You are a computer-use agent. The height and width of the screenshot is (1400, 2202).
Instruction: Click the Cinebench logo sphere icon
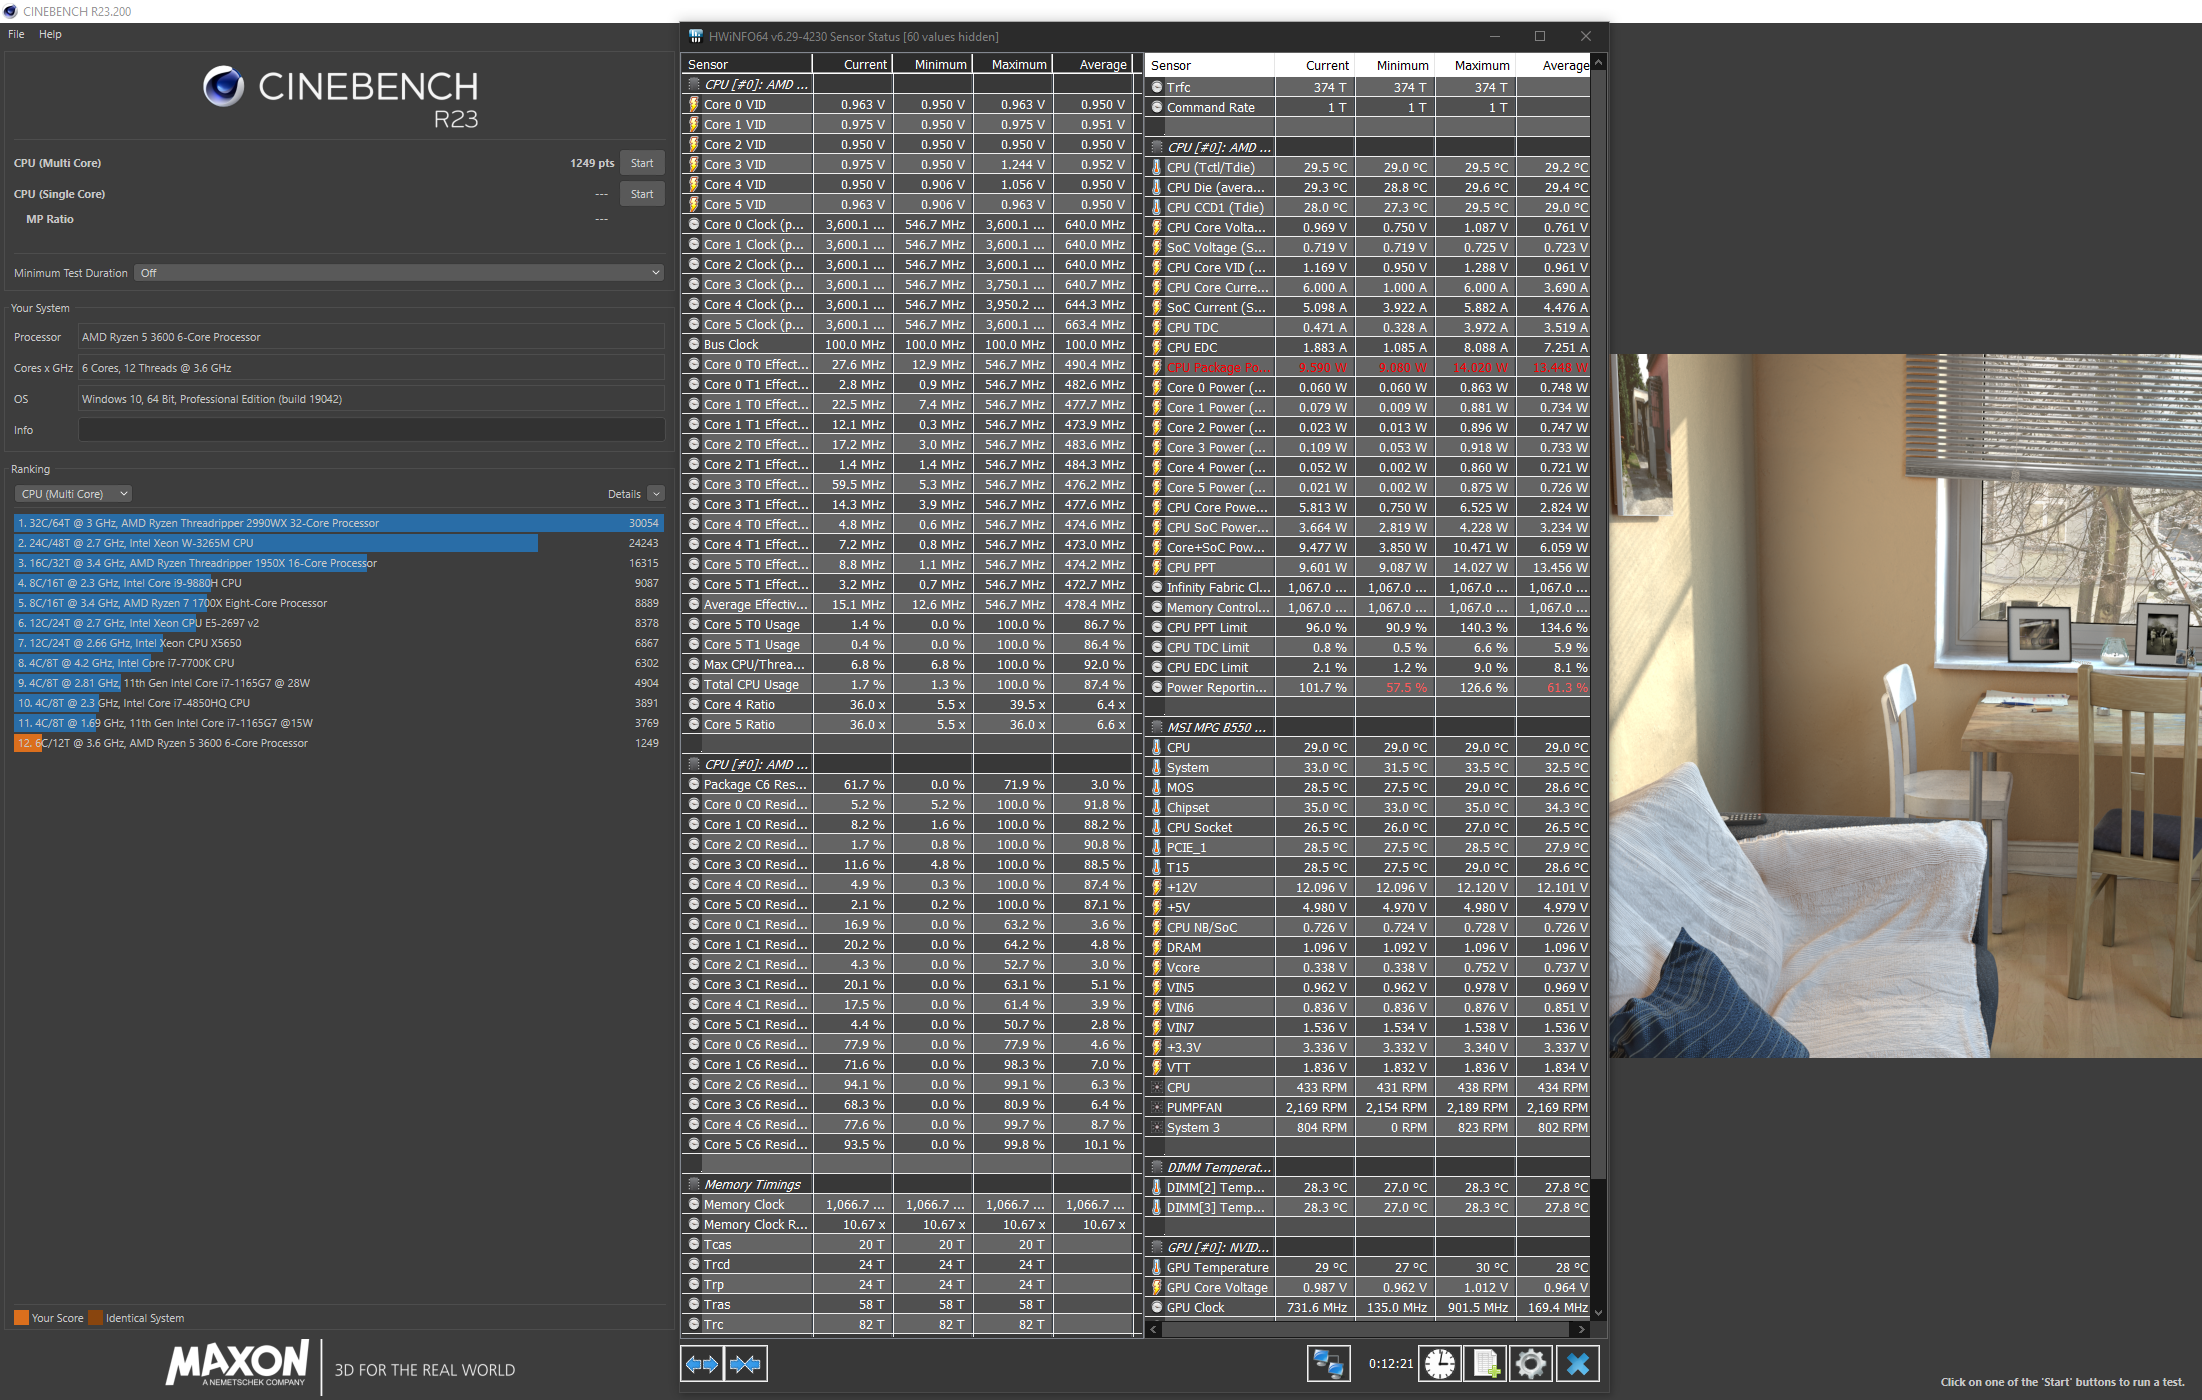tap(223, 87)
